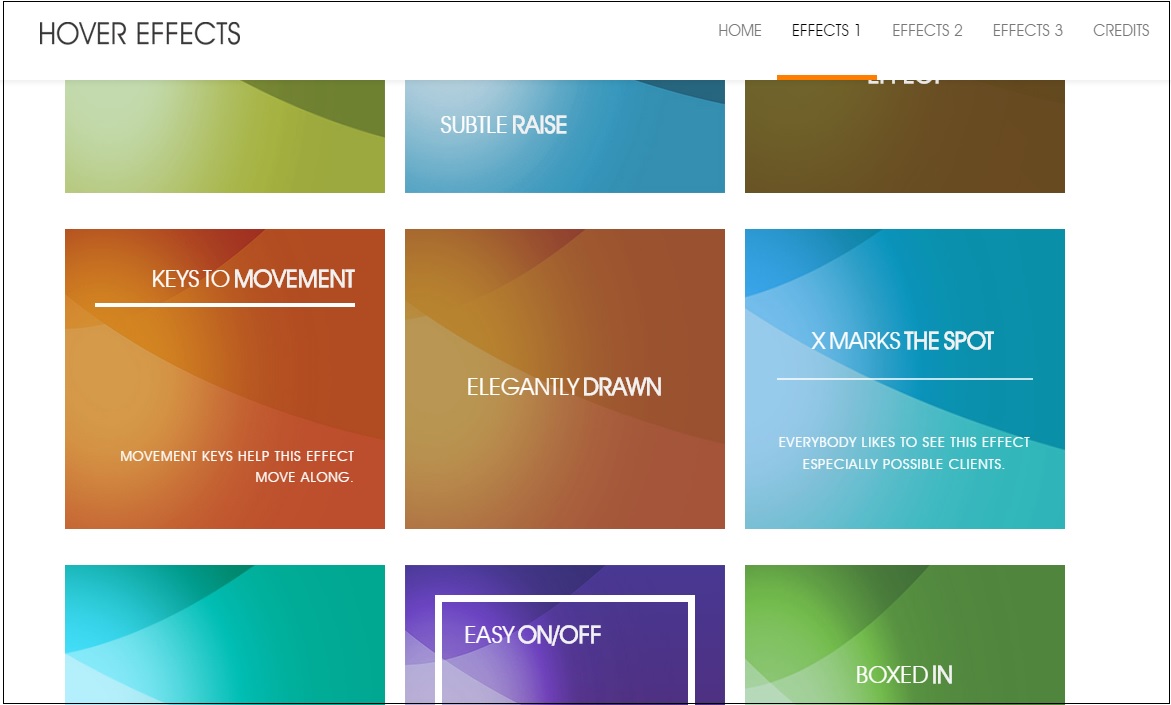Click the untitled green tile in the top row
The height and width of the screenshot is (705, 1171).
[x=225, y=136]
